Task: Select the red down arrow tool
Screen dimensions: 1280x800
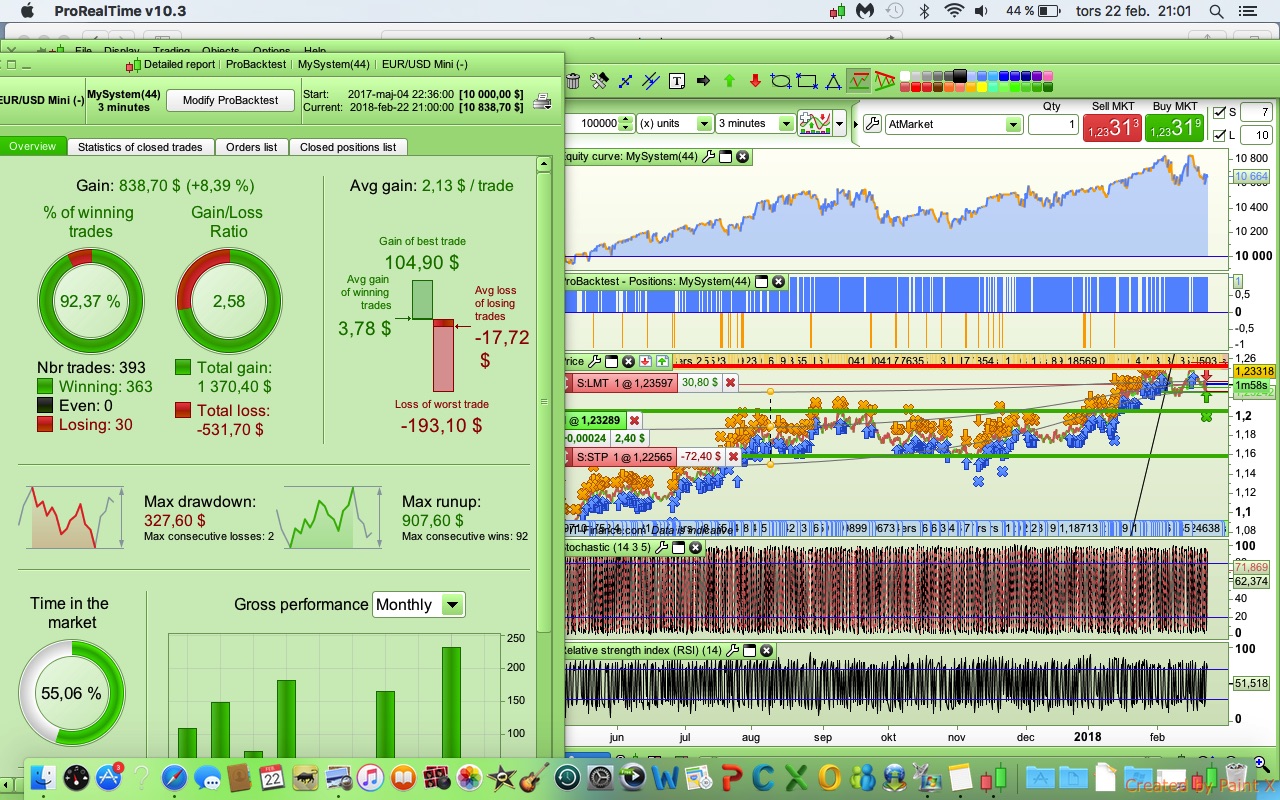Action: (x=755, y=81)
